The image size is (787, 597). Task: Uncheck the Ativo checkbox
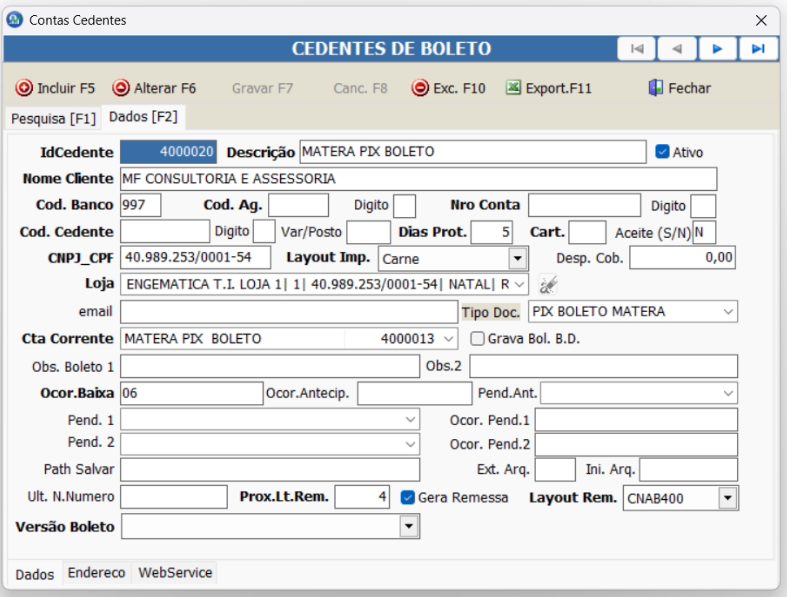click(662, 153)
